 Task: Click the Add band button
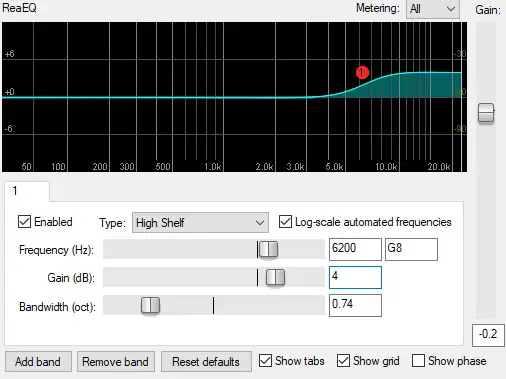coord(38,362)
